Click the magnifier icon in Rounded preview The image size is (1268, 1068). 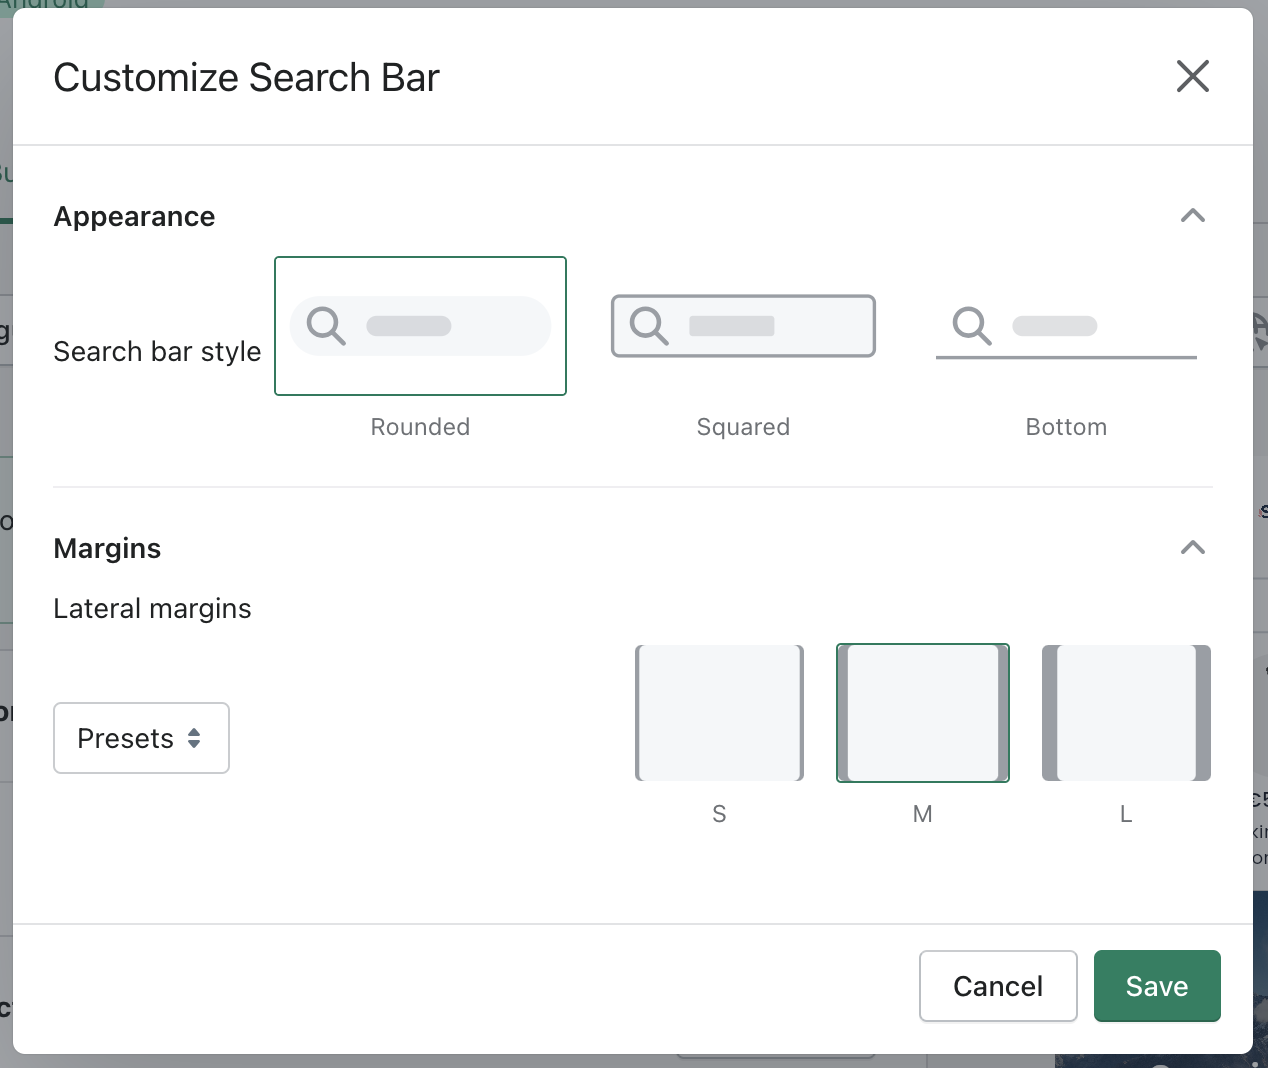(326, 326)
